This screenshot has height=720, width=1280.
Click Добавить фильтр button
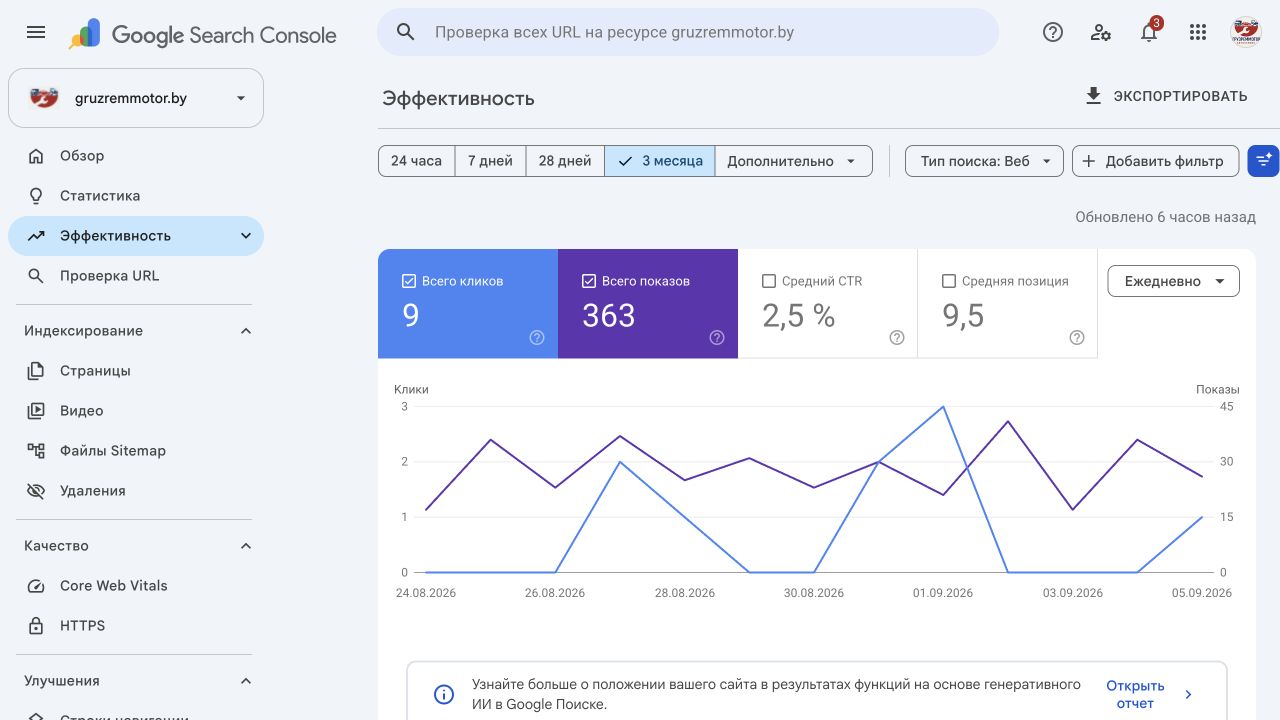coord(1155,161)
